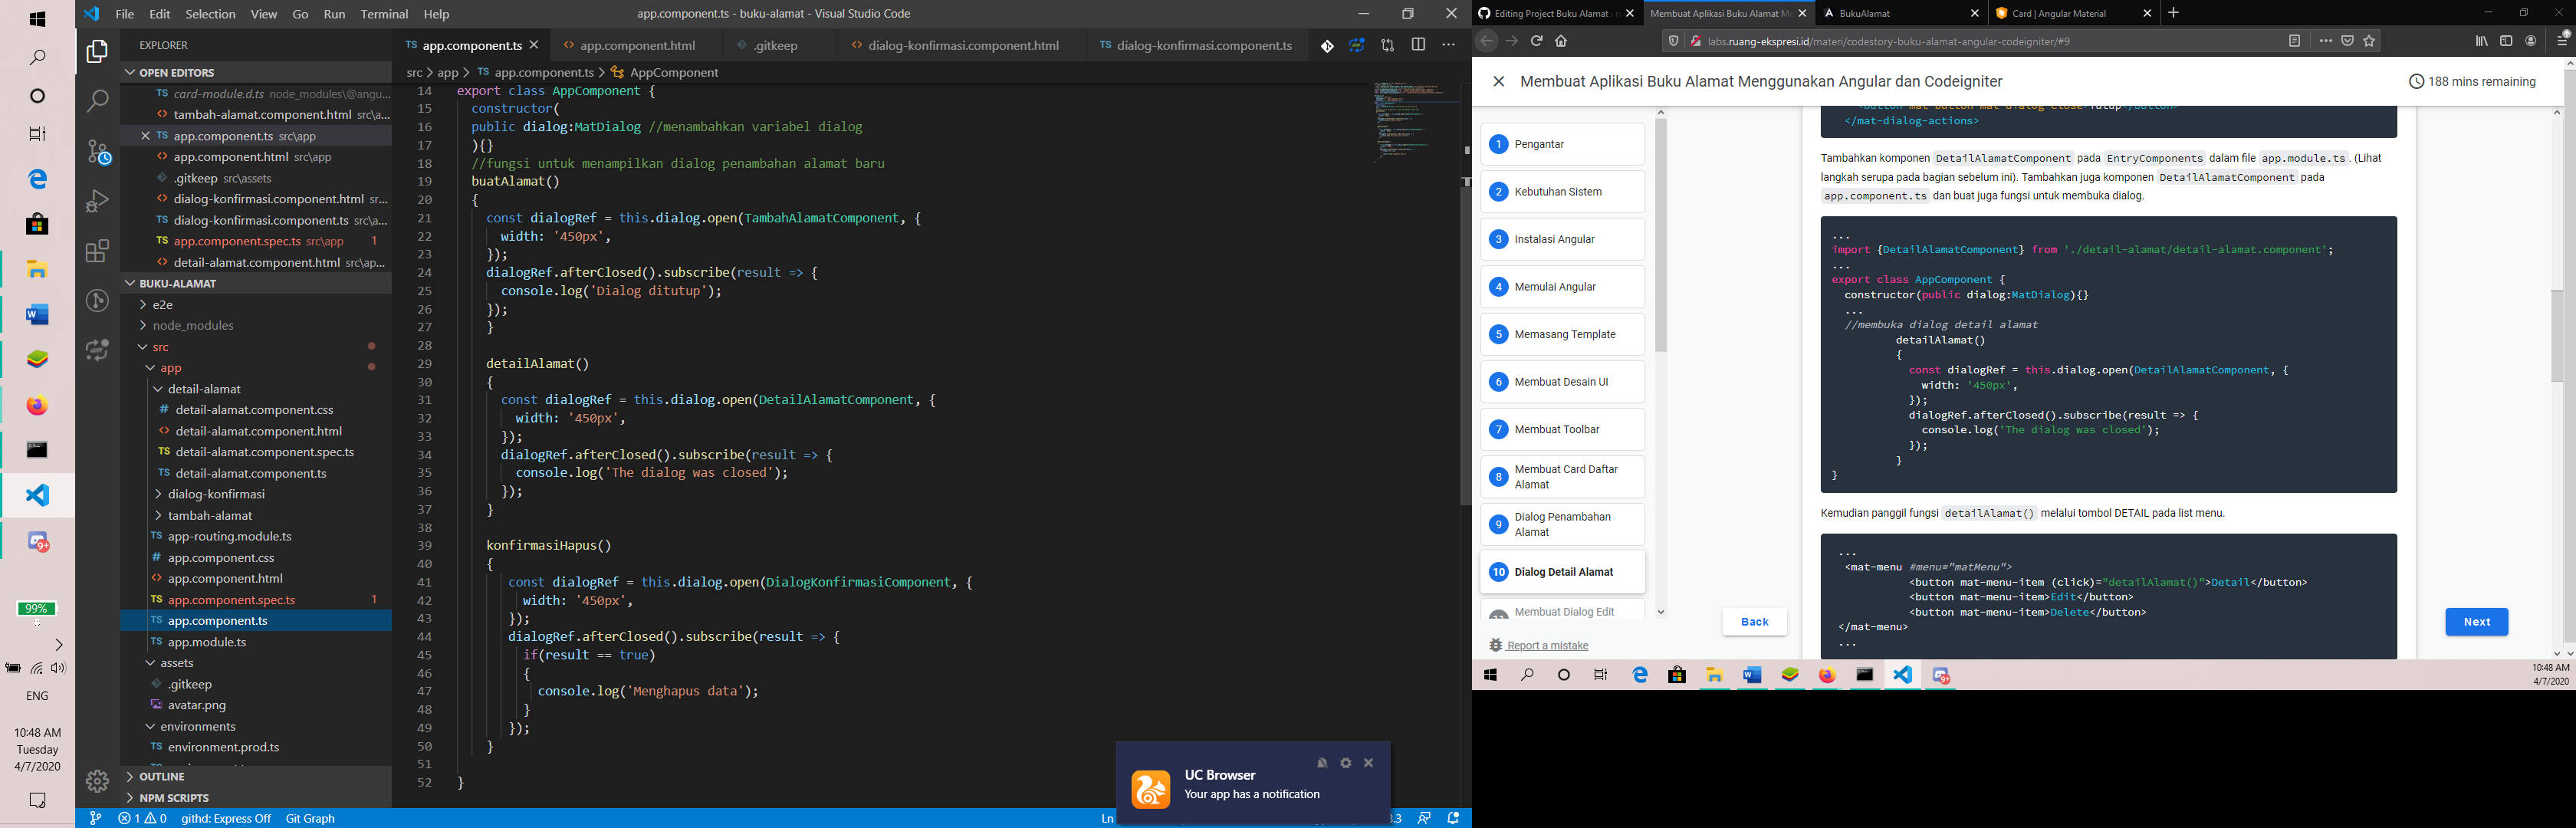Close the course with the X icon
This screenshot has width=2576, height=828.
(1498, 82)
